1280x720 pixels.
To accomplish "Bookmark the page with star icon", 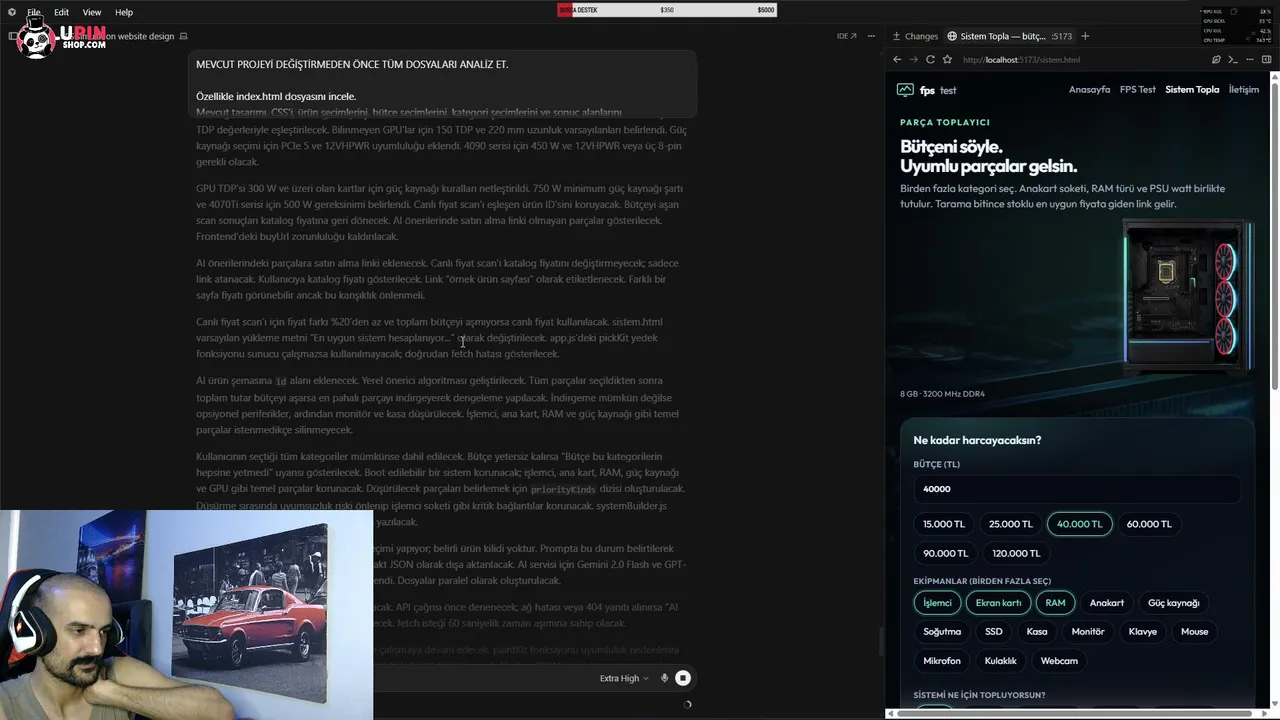I will click(x=947, y=60).
